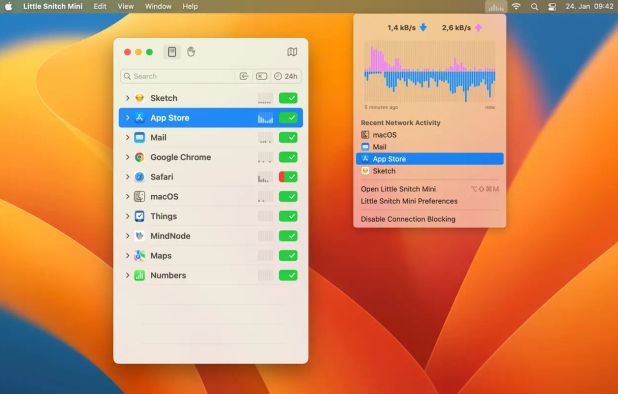Open the View menu
This screenshot has width=618, height=394.
tap(126, 6)
